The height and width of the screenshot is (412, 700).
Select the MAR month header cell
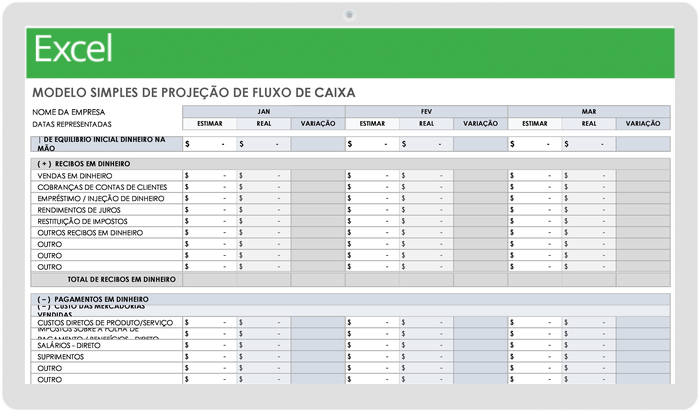click(588, 111)
